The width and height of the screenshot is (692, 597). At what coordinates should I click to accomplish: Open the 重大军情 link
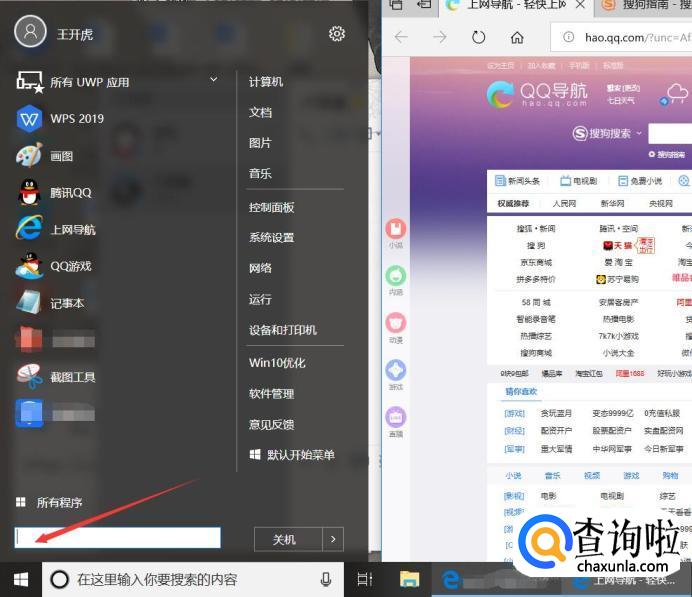557,449
